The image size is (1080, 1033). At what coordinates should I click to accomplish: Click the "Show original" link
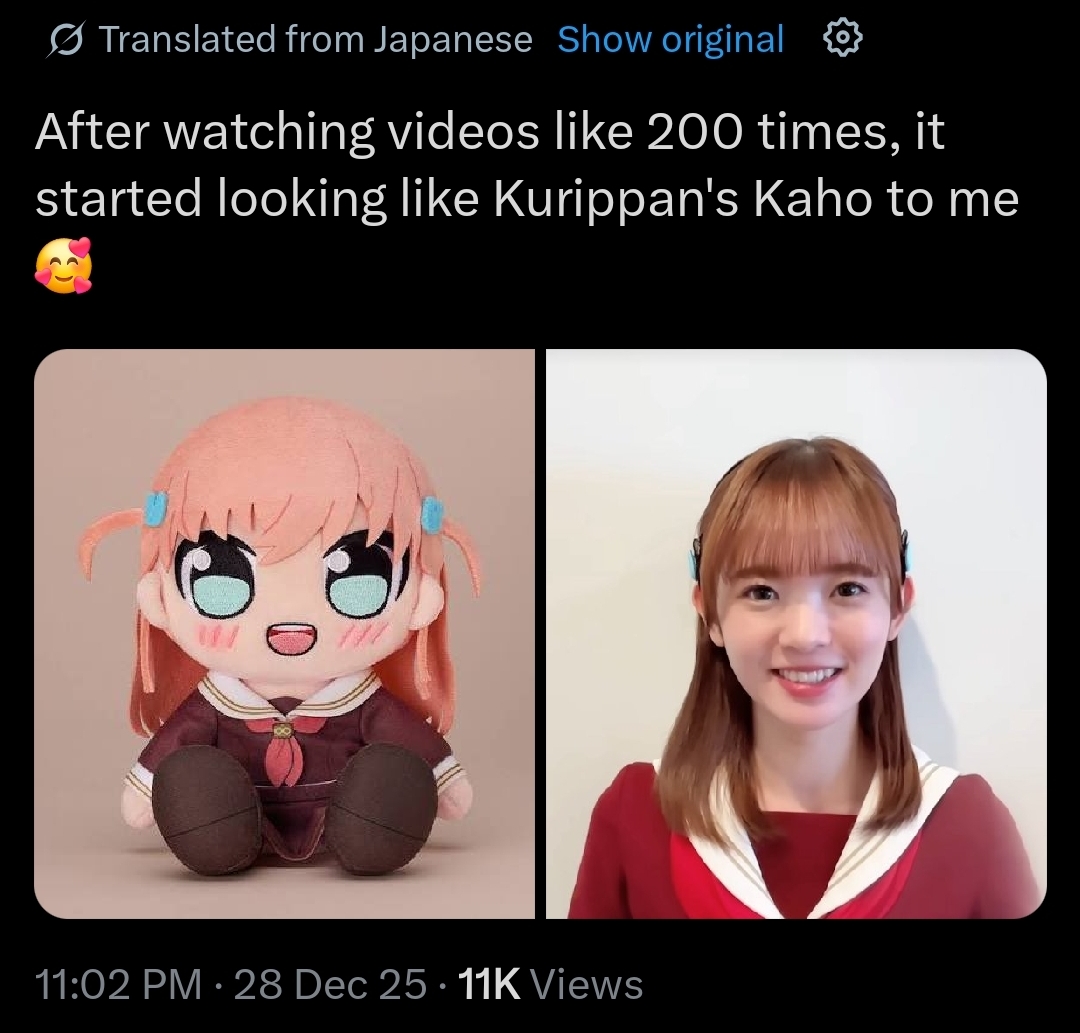coord(671,39)
